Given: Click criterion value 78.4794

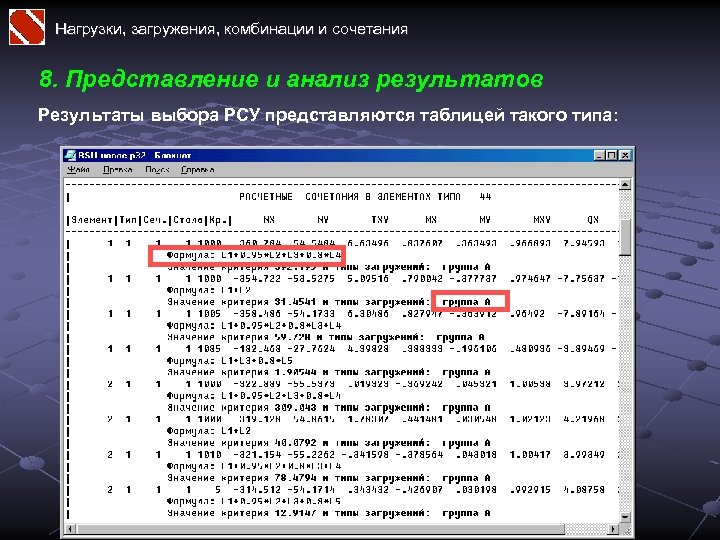Looking at the screenshot, I should click(295, 478).
